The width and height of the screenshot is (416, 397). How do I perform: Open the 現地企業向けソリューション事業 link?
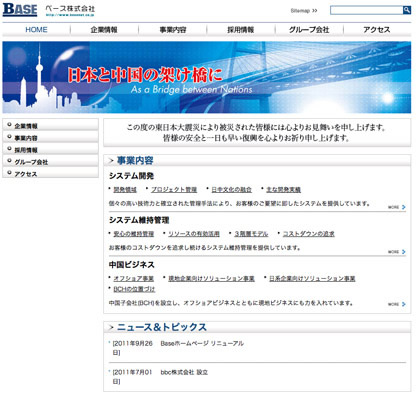click(211, 278)
